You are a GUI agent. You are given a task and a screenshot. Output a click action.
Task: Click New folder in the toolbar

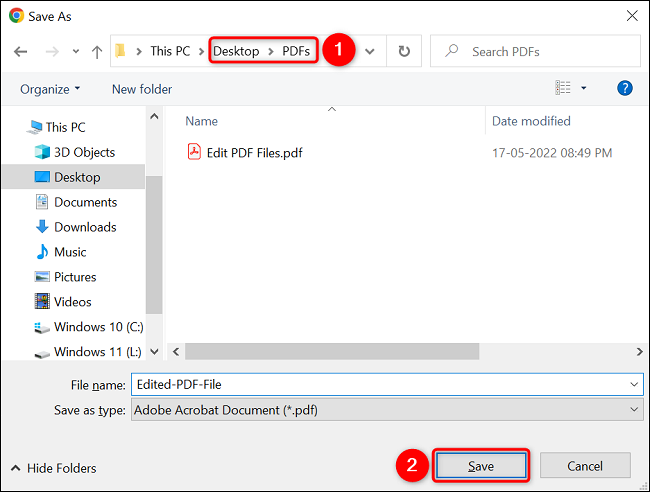pyautogui.click(x=142, y=89)
